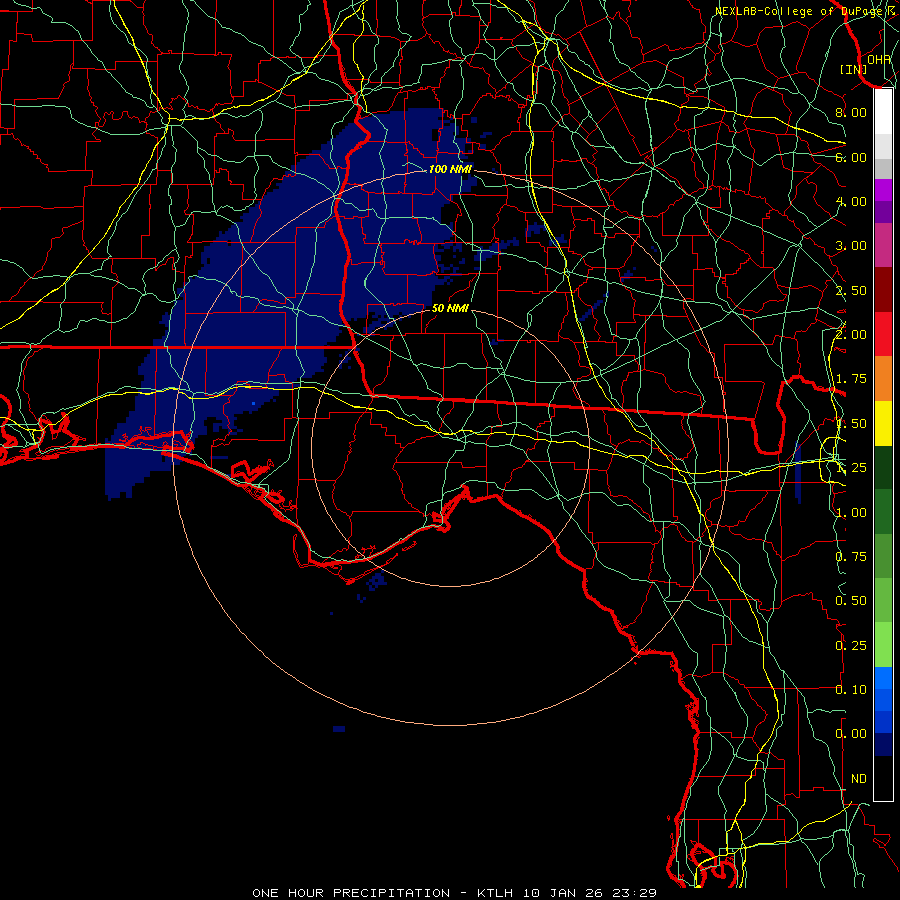Screen dimensions: 900x900
Task: Select the pink 3.00 inch legend swatch
Action: click(x=883, y=245)
